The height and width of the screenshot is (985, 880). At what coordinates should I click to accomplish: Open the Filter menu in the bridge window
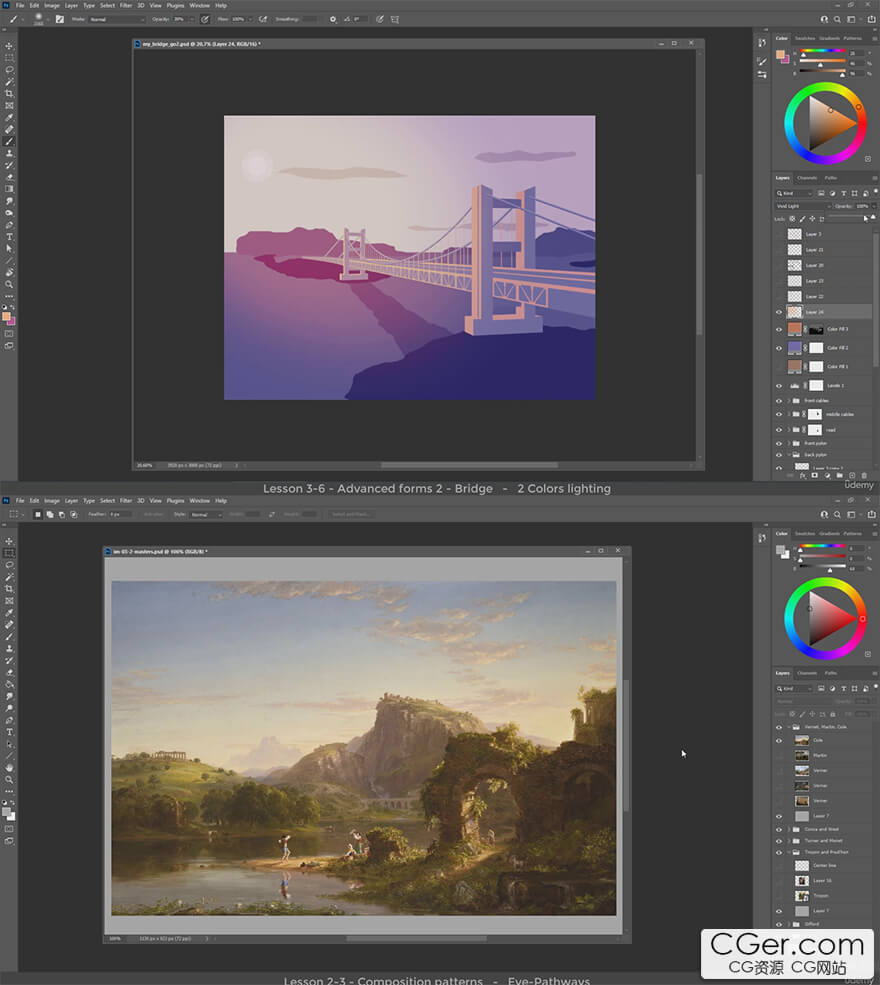[126, 6]
